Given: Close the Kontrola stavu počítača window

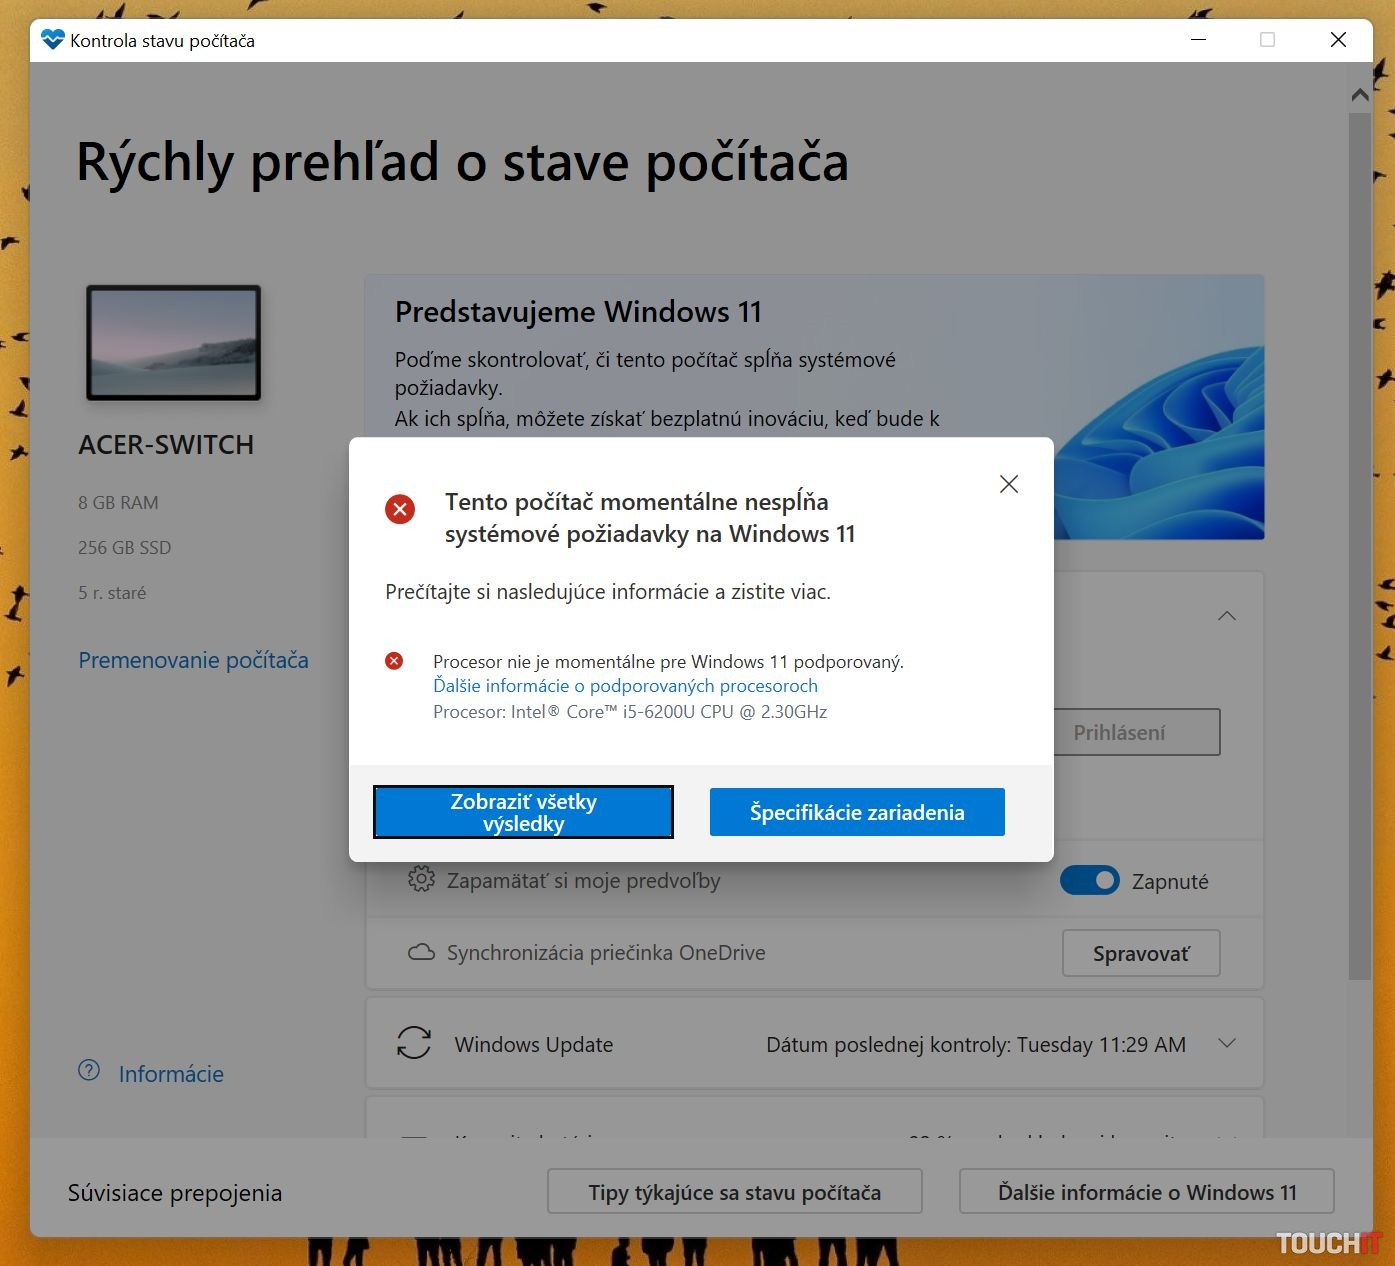Looking at the screenshot, I should click(x=1338, y=40).
